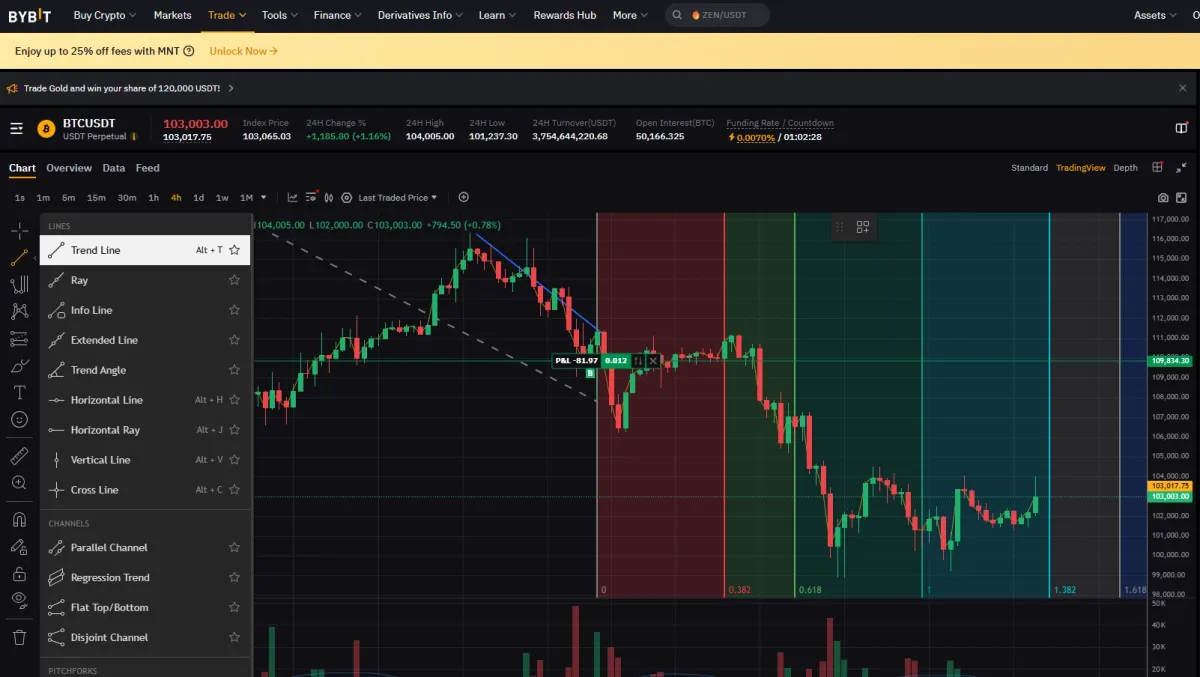
Task: Expand the Tools dropdown menu
Action: click(x=280, y=15)
